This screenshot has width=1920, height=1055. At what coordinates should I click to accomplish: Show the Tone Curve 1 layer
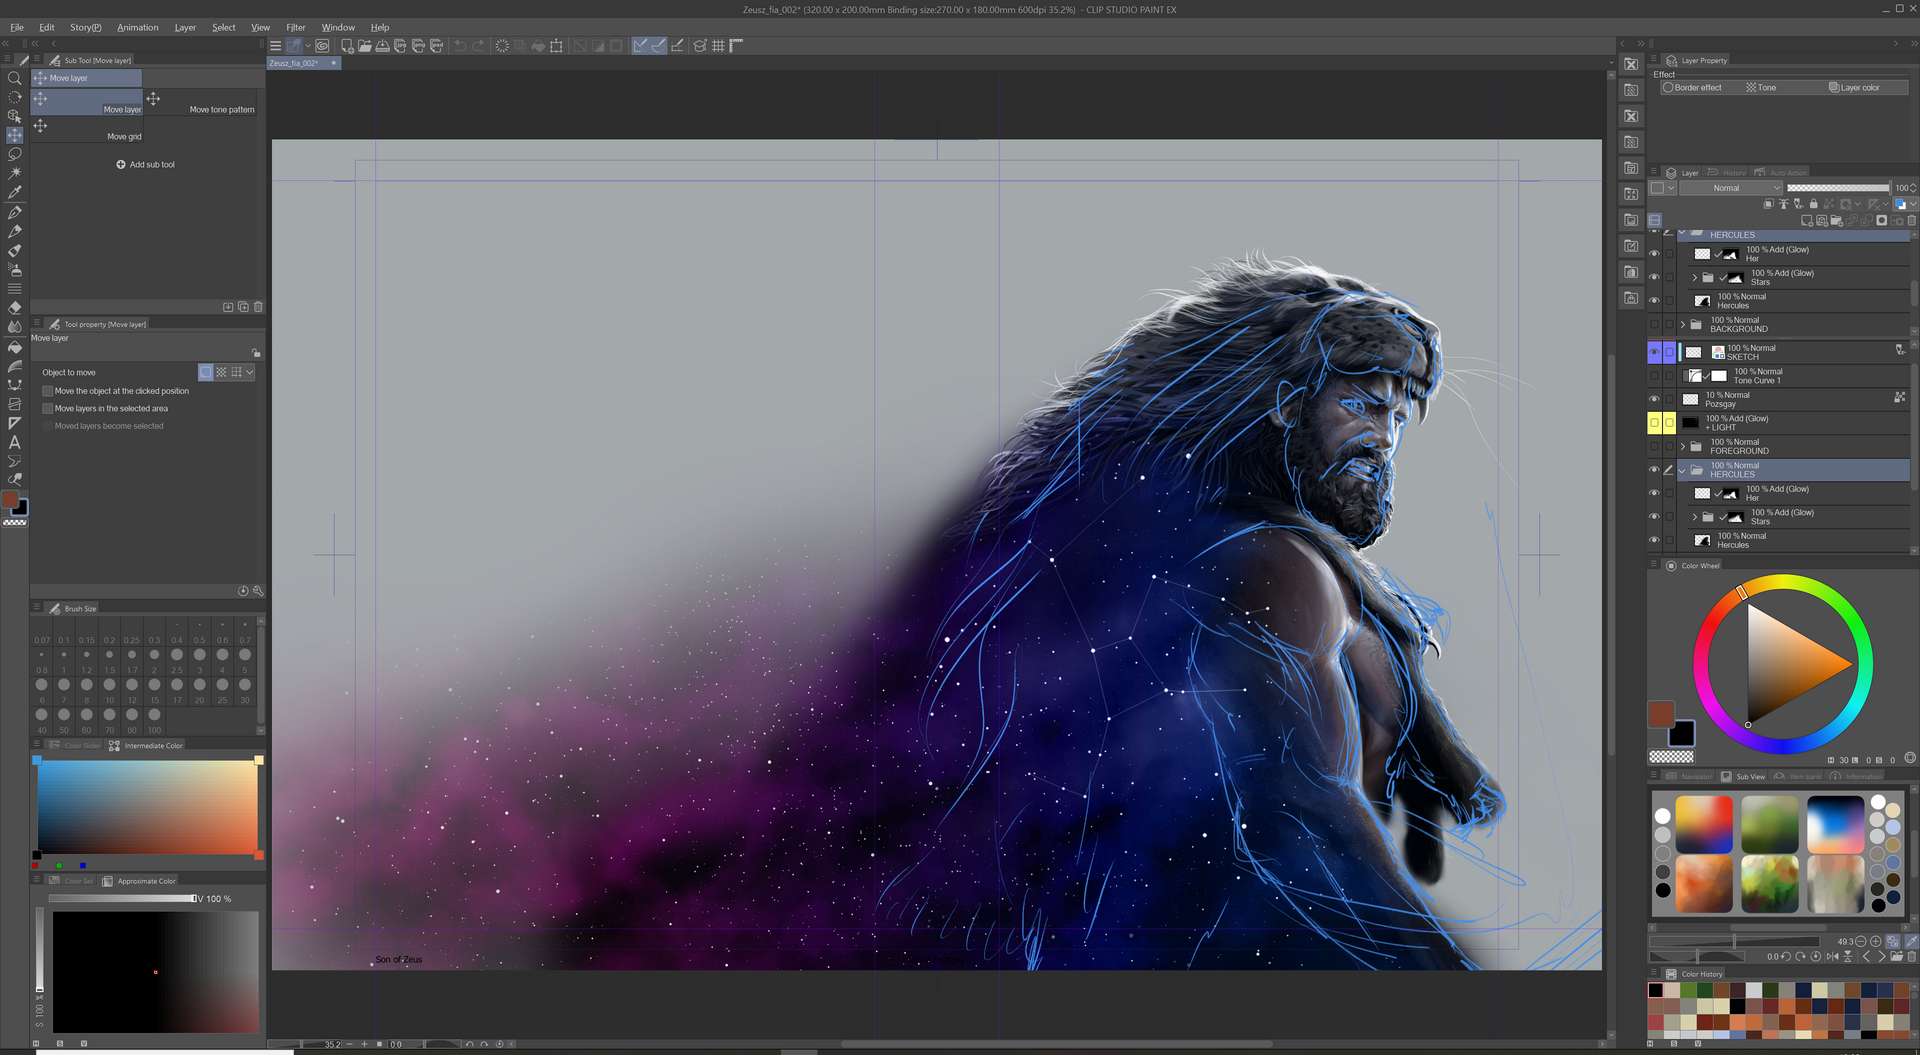[1654, 376]
